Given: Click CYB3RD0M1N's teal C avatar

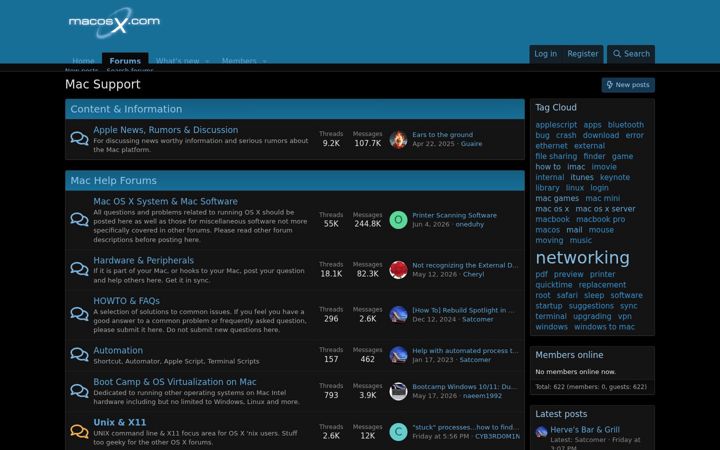Looking at the screenshot, I should 398,432.
